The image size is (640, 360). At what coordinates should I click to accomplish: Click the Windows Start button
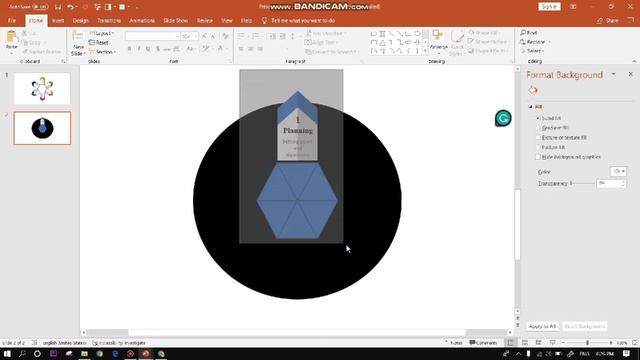coord(7,353)
